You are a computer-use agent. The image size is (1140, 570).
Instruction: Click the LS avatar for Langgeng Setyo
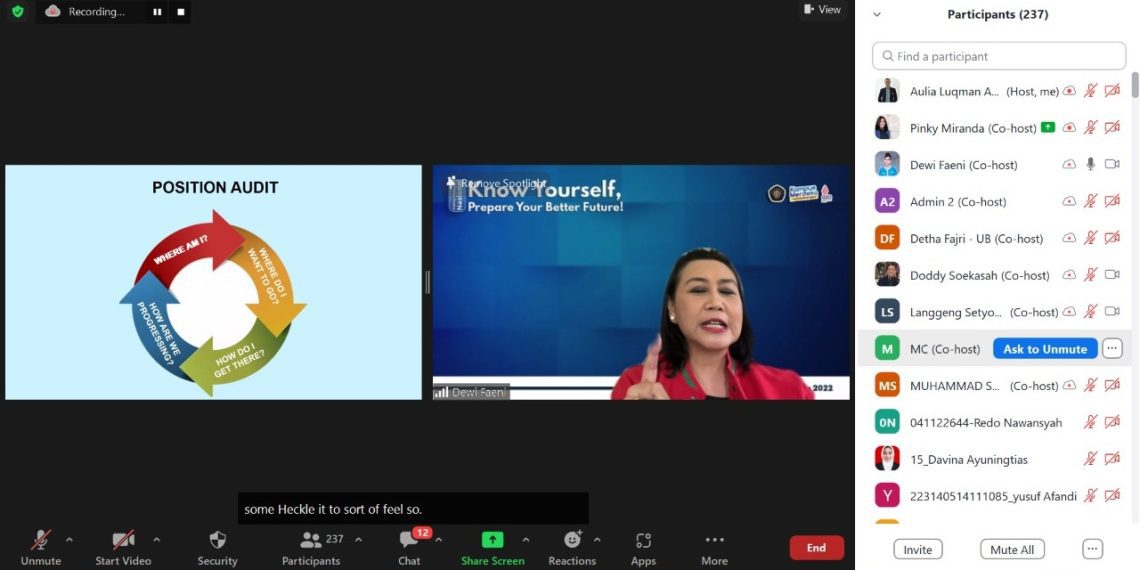[887, 311]
